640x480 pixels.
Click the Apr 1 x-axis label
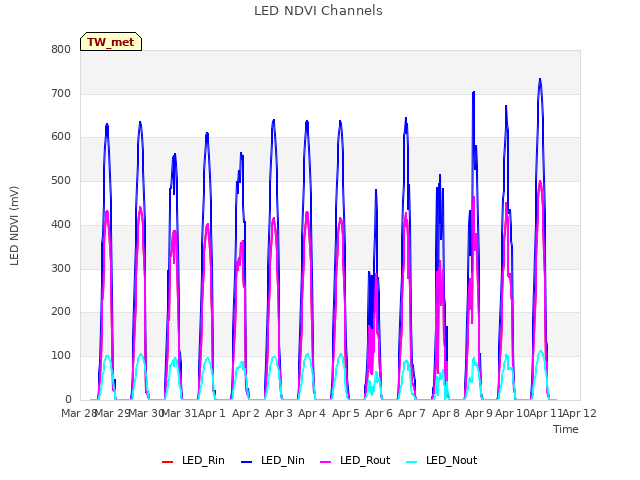click(x=212, y=413)
